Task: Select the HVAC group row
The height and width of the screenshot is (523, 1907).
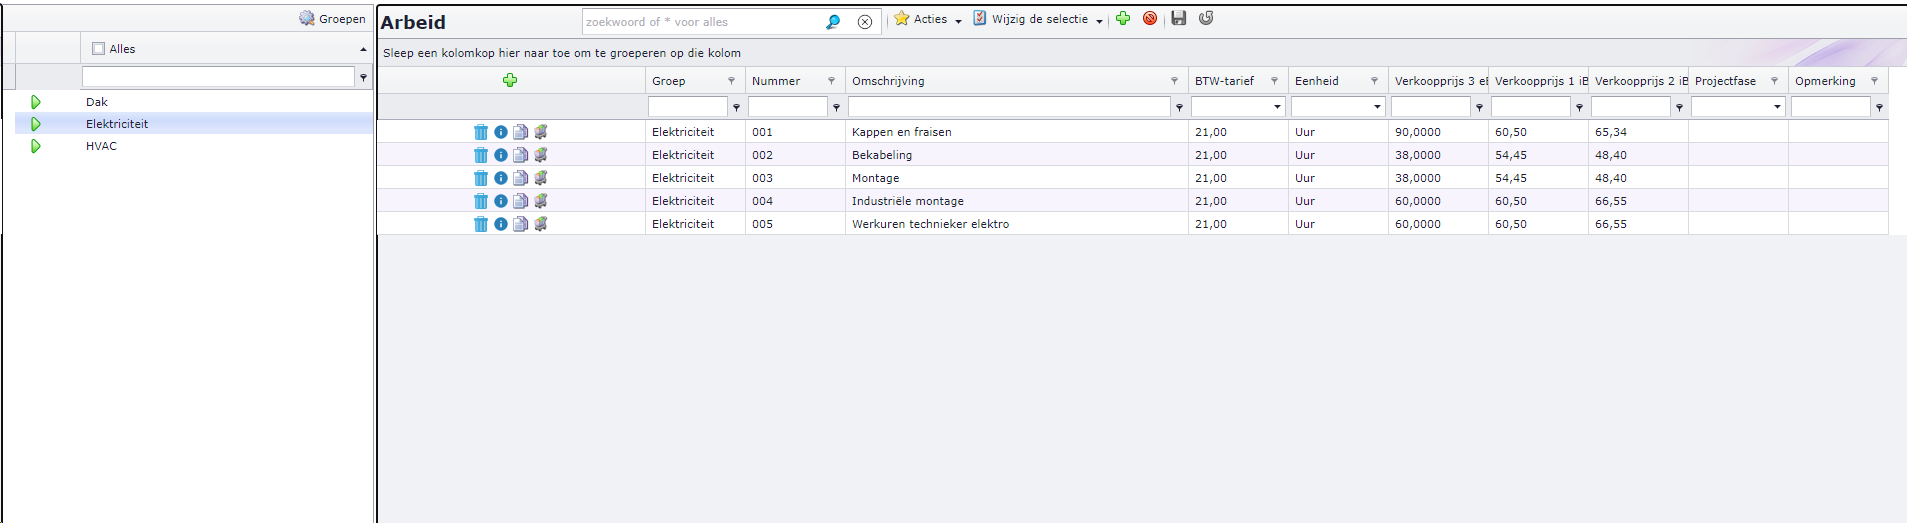Action: pyautogui.click(x=194, y=146)
